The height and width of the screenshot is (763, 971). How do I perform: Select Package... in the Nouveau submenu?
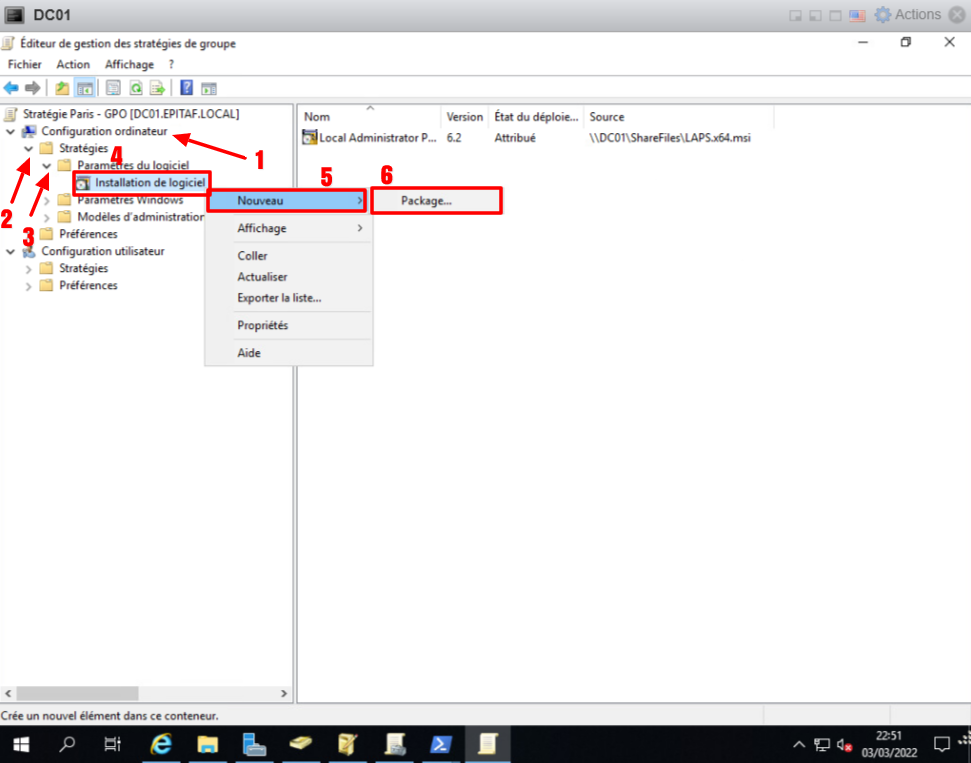[x=435, y=201]
